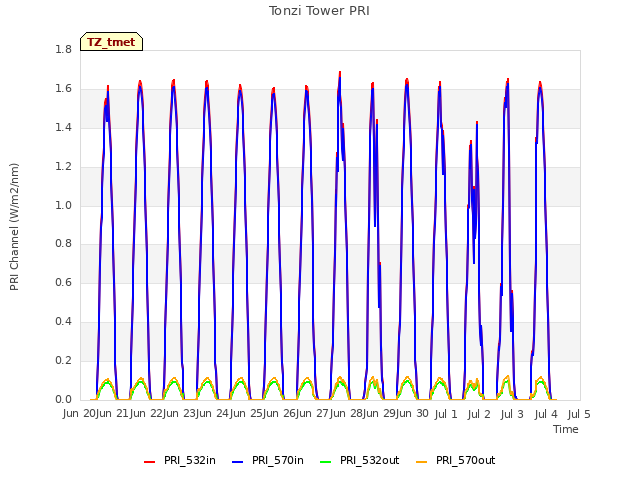
Task: Click the x-axis label Time
Action: [566, 429]
